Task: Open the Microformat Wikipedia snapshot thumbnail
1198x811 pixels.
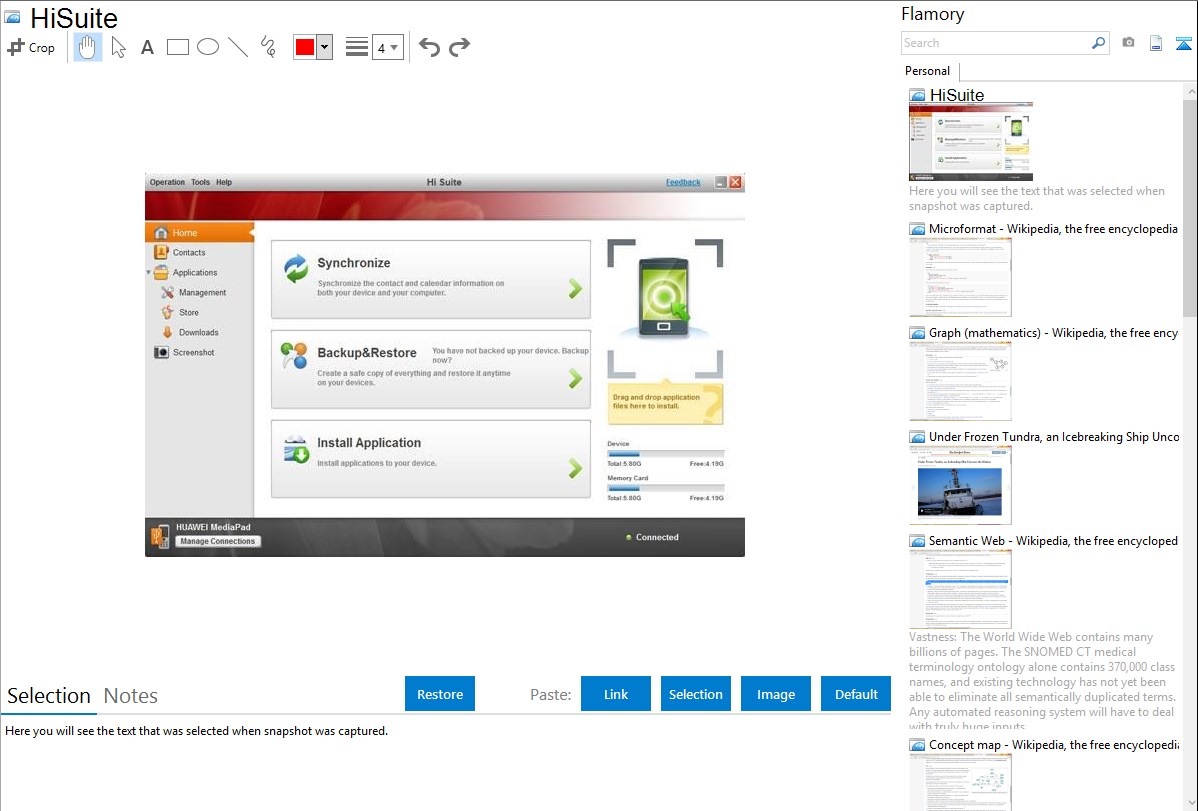Action: coord(960,277)
